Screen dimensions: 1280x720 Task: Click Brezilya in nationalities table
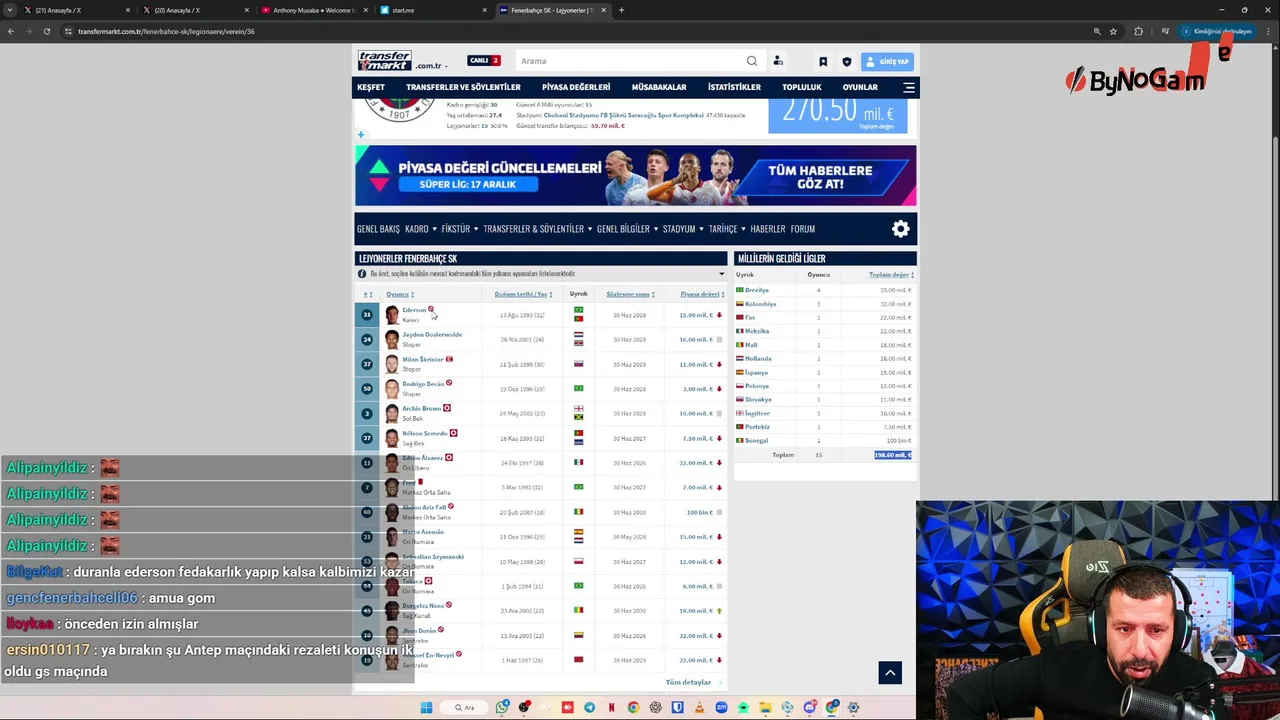(x=757, y=290)
